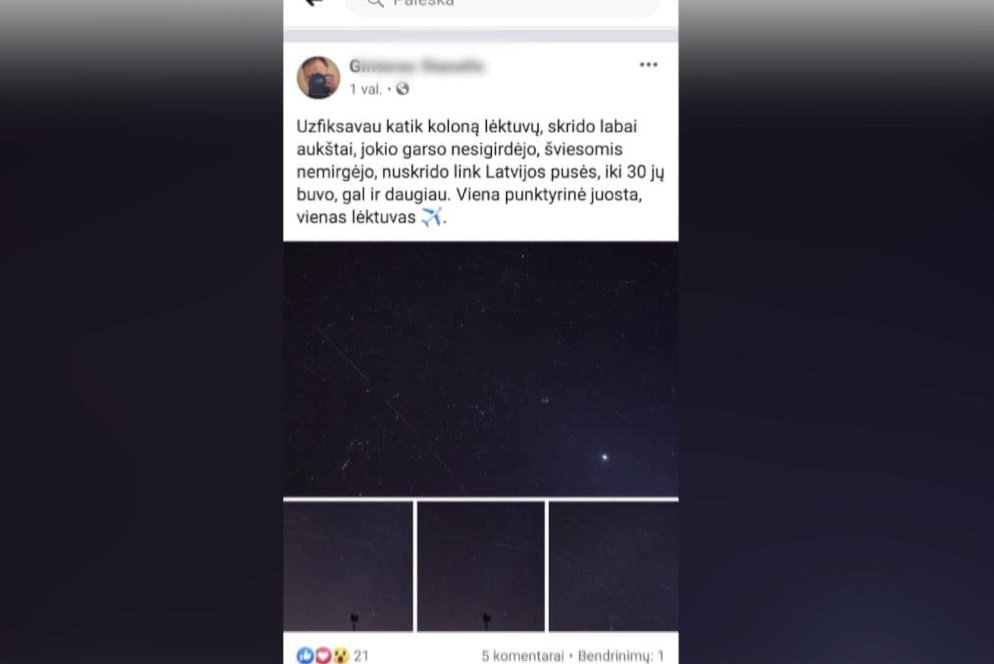This screenshot has width=994, height=664.
Task: Click the magnifier icon in search bar
Action: pyautogui.click(x=375, y=3)
